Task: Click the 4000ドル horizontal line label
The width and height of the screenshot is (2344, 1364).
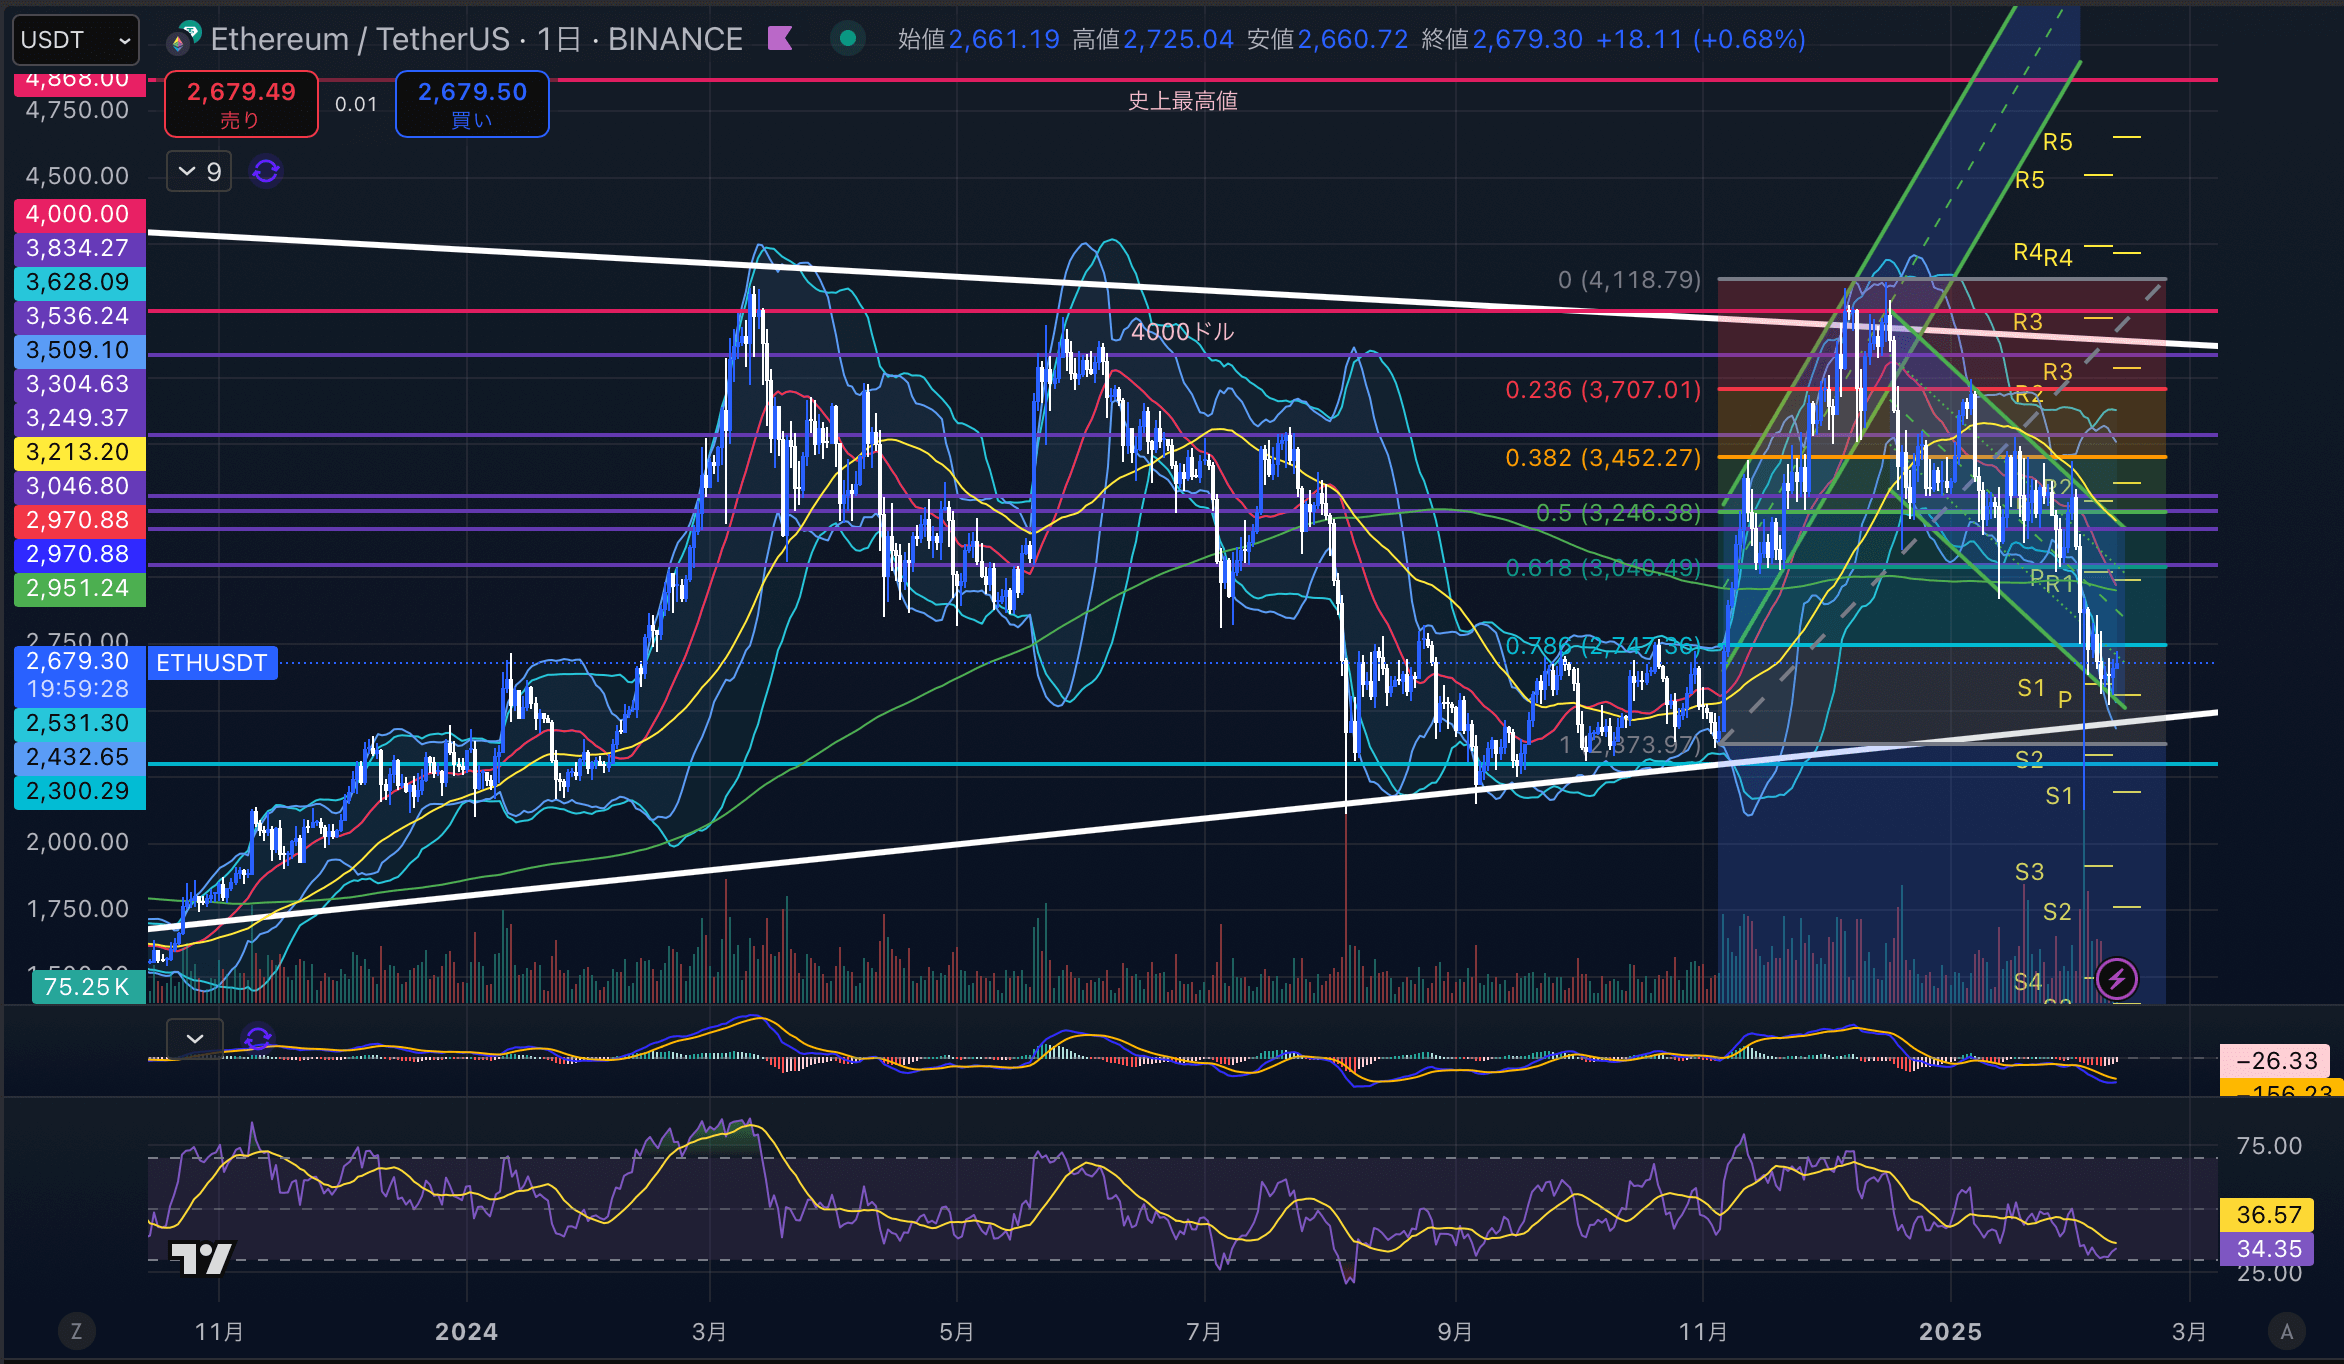Action: 1183,332
